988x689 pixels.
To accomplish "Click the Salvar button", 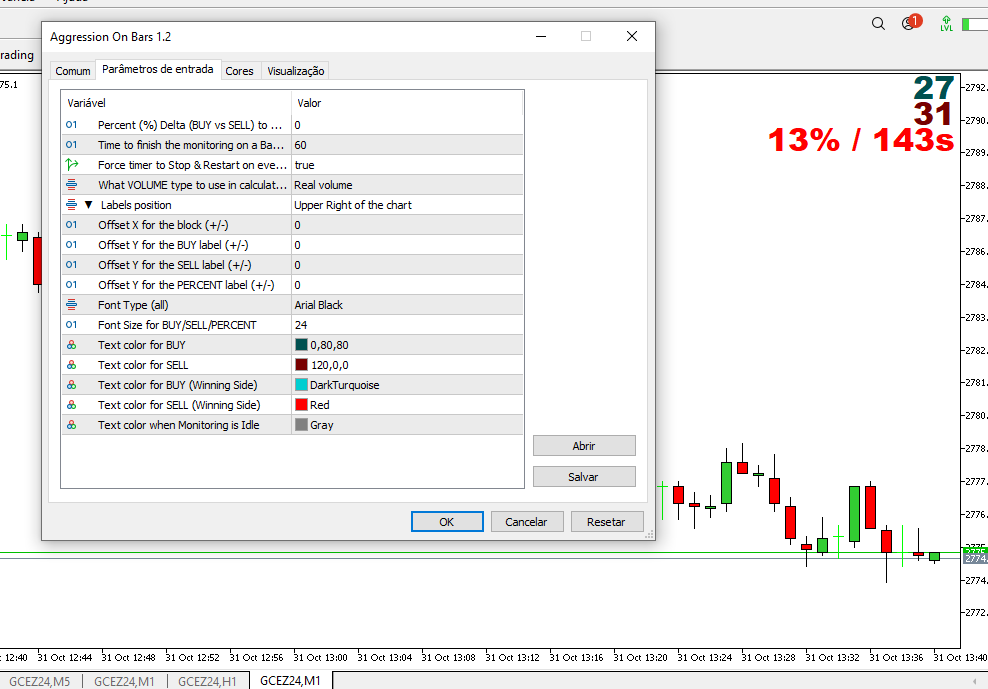I will 584,477.
